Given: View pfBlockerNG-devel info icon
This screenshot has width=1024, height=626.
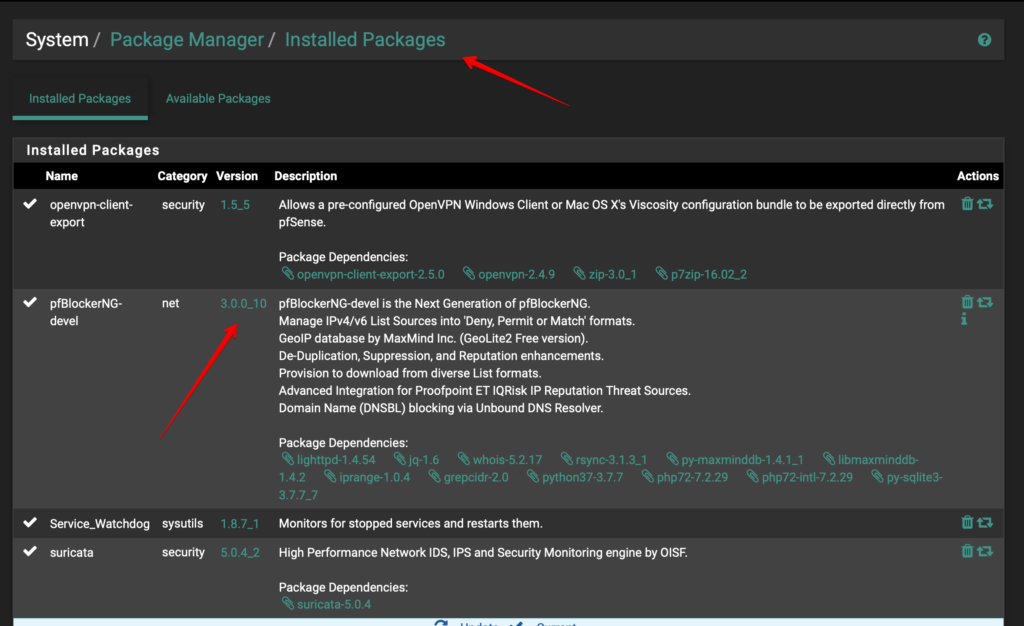Looking at the screenshot, I should click(964, 319).
